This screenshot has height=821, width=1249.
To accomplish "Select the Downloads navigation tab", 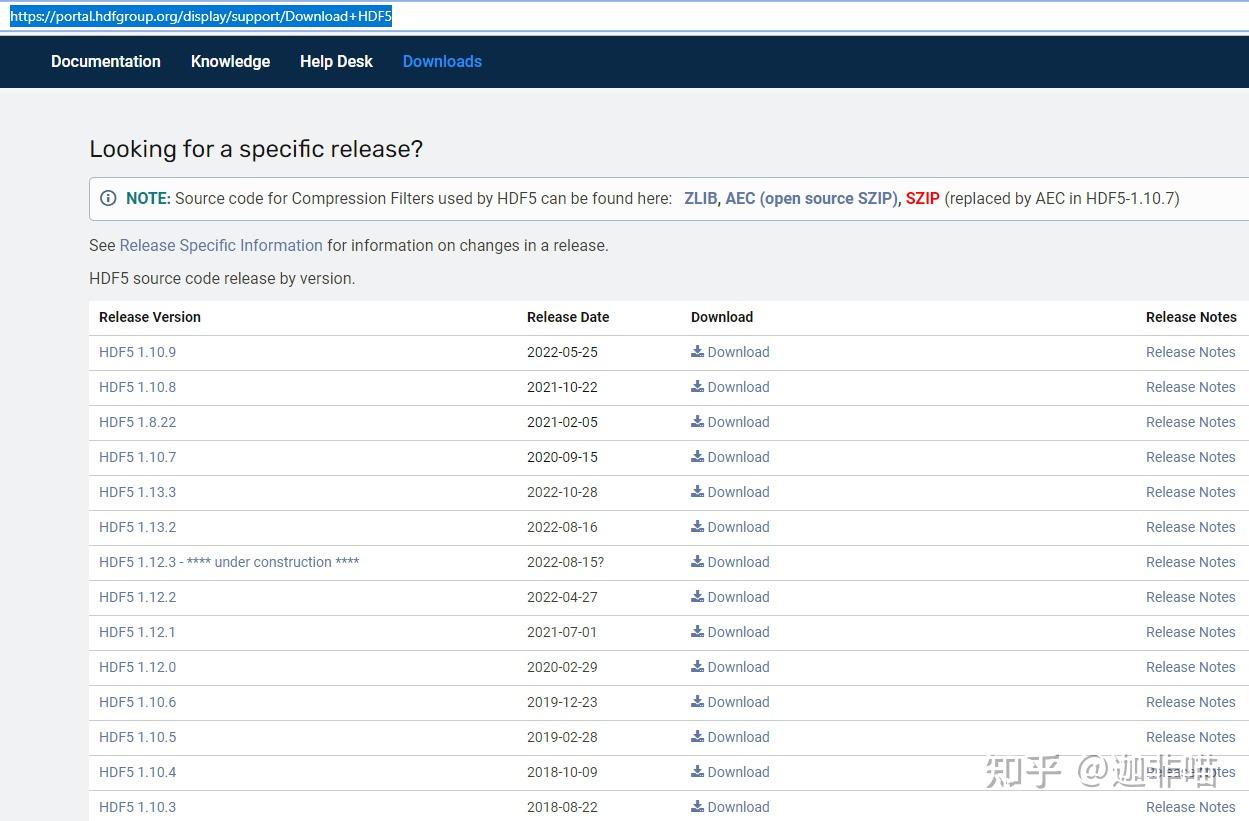I will pos(442,61).
